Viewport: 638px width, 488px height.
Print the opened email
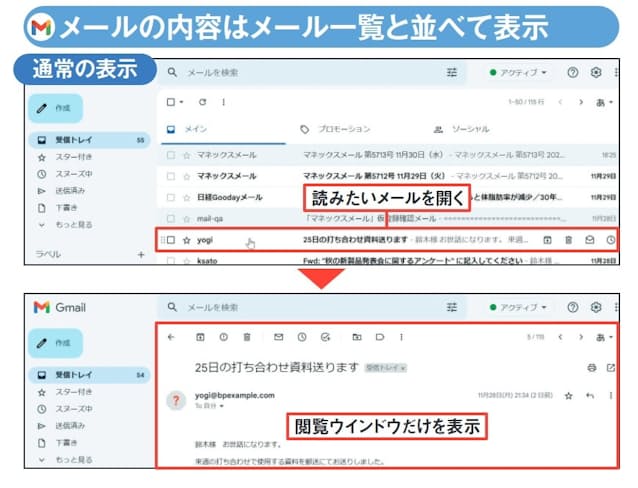coord(592,368)
